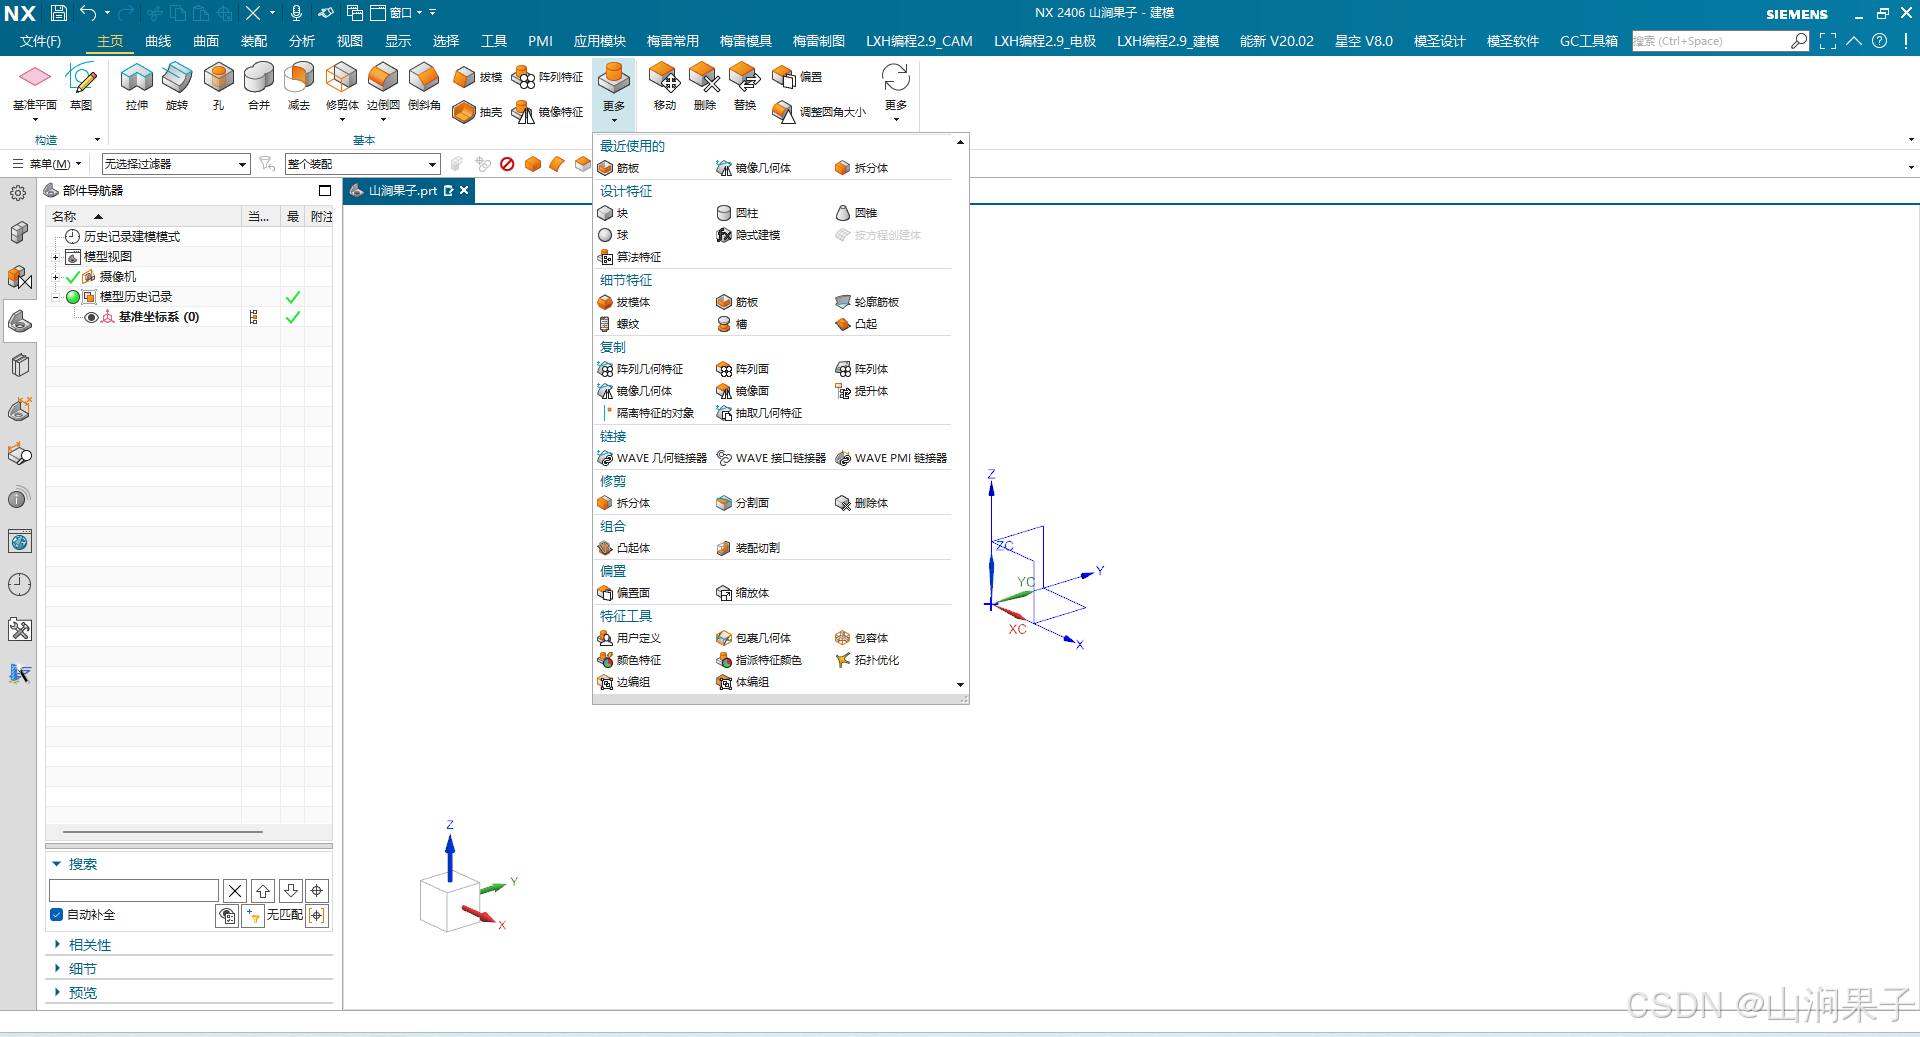Screen dimensions: 1920x1037
Task: Choose 拓扑优化 in feature tools
Action: (x=867, y=660)
